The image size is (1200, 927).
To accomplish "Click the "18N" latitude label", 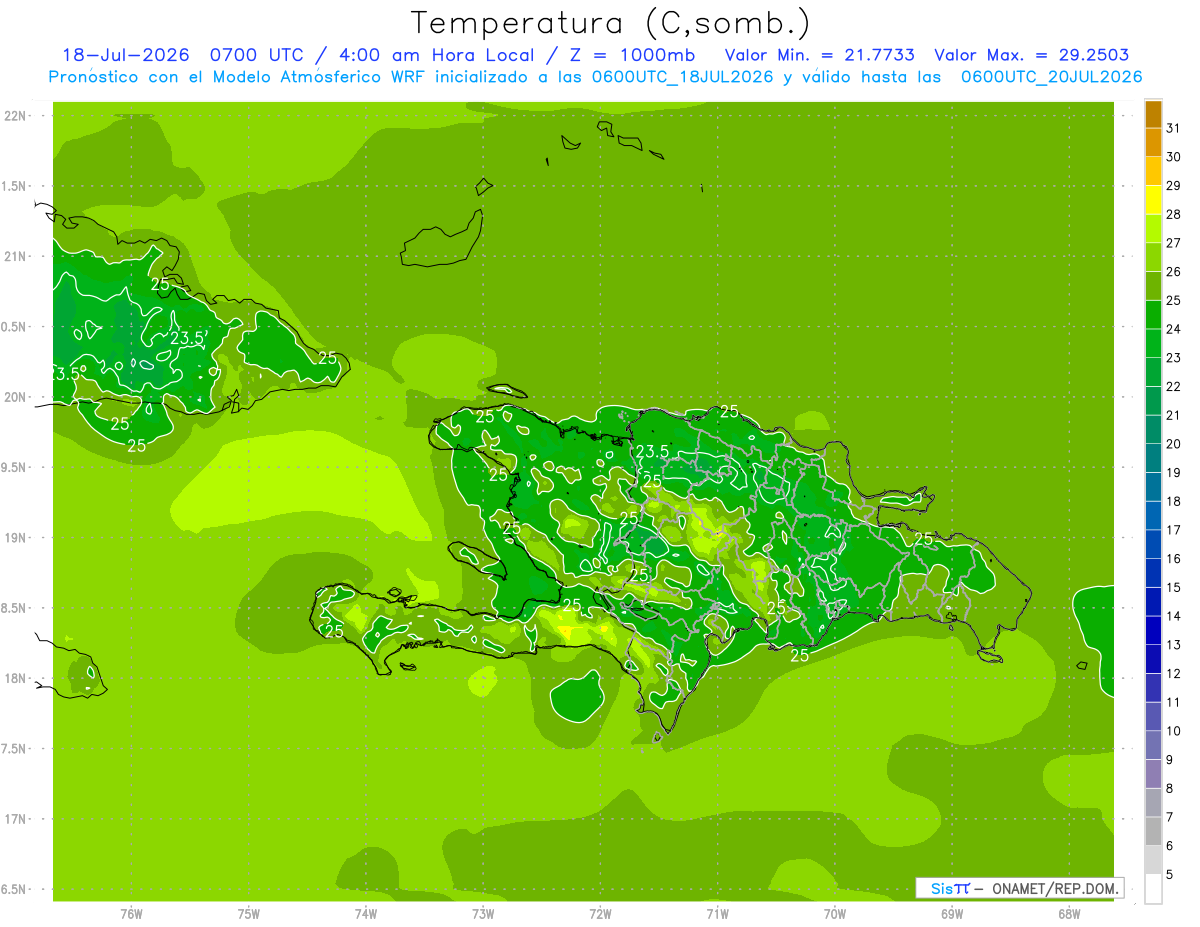I will (x=16, y=679).
